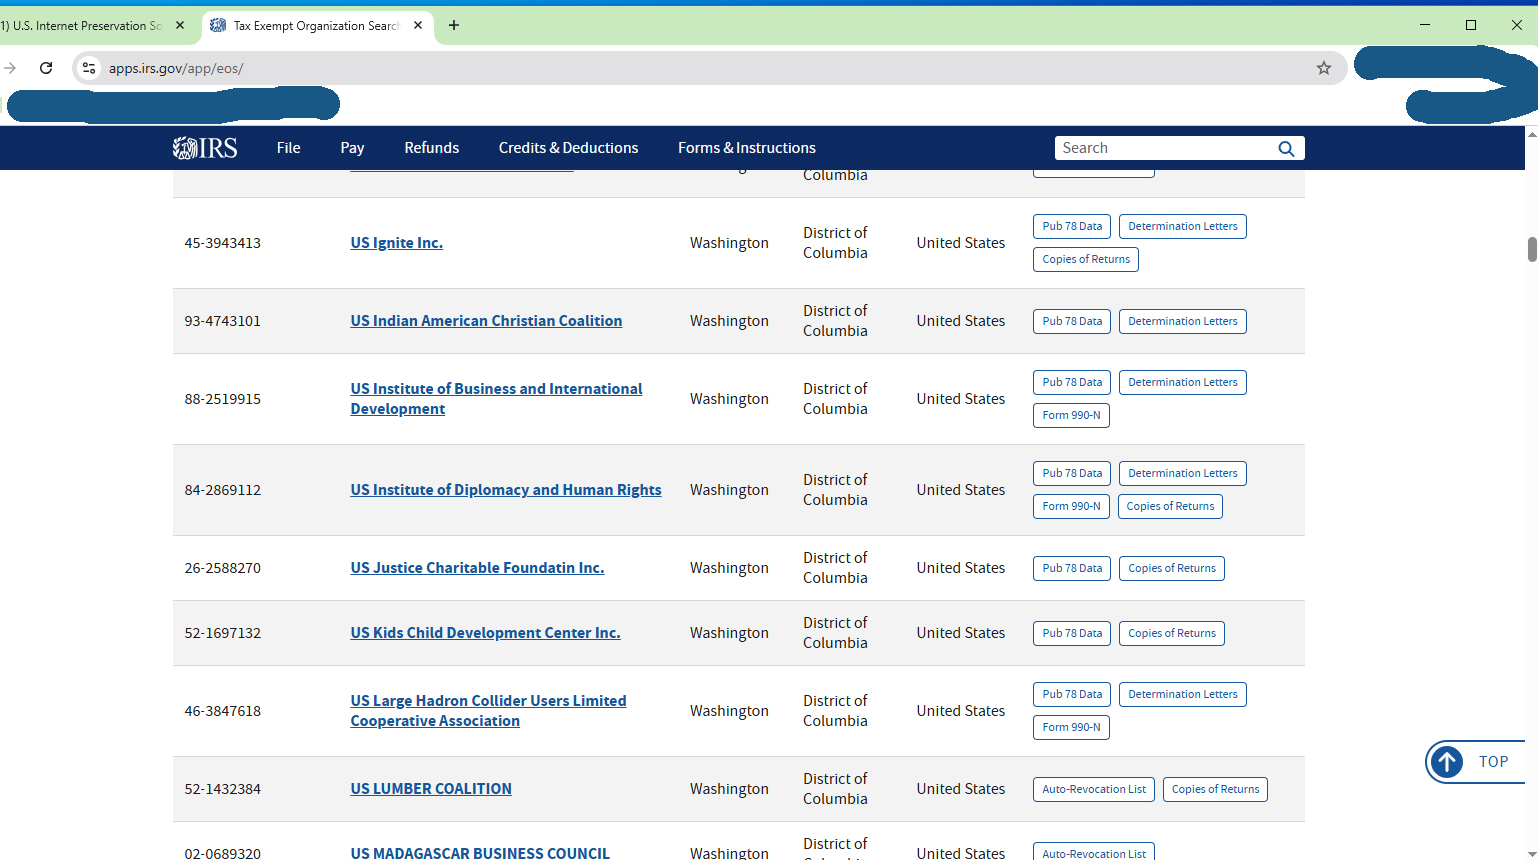Click Determination Letters for US Ignite Inc.
The height and width of the screenshot is (860, 1538).
click(x=1183, y=227)
